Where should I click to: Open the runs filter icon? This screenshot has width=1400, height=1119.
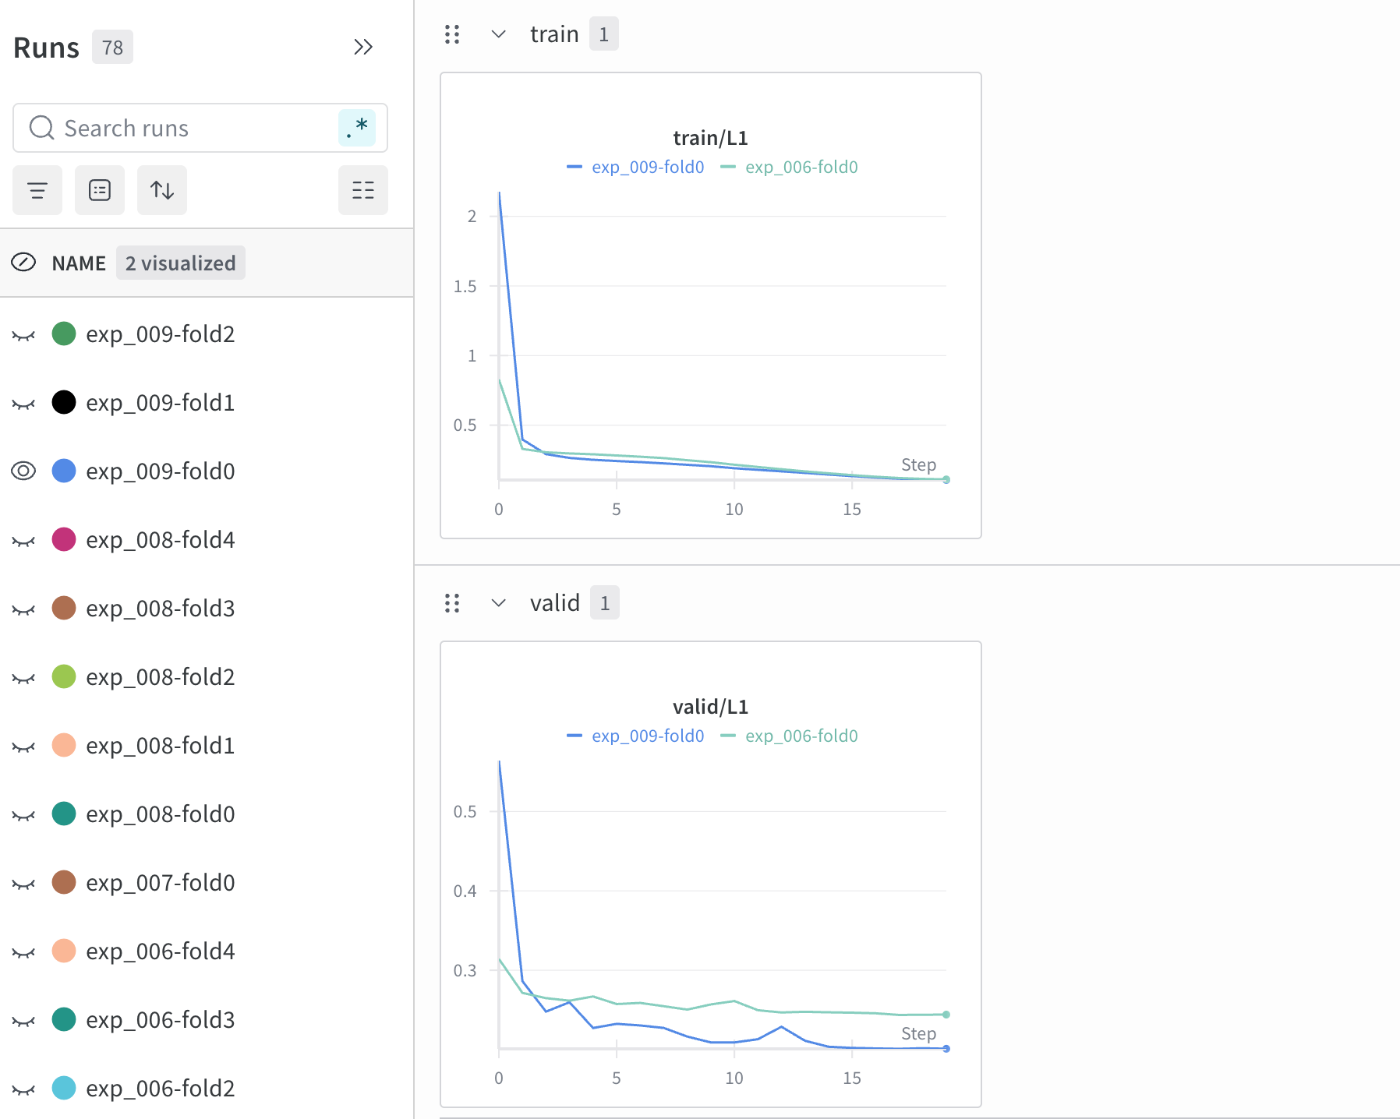coord(38,190)
